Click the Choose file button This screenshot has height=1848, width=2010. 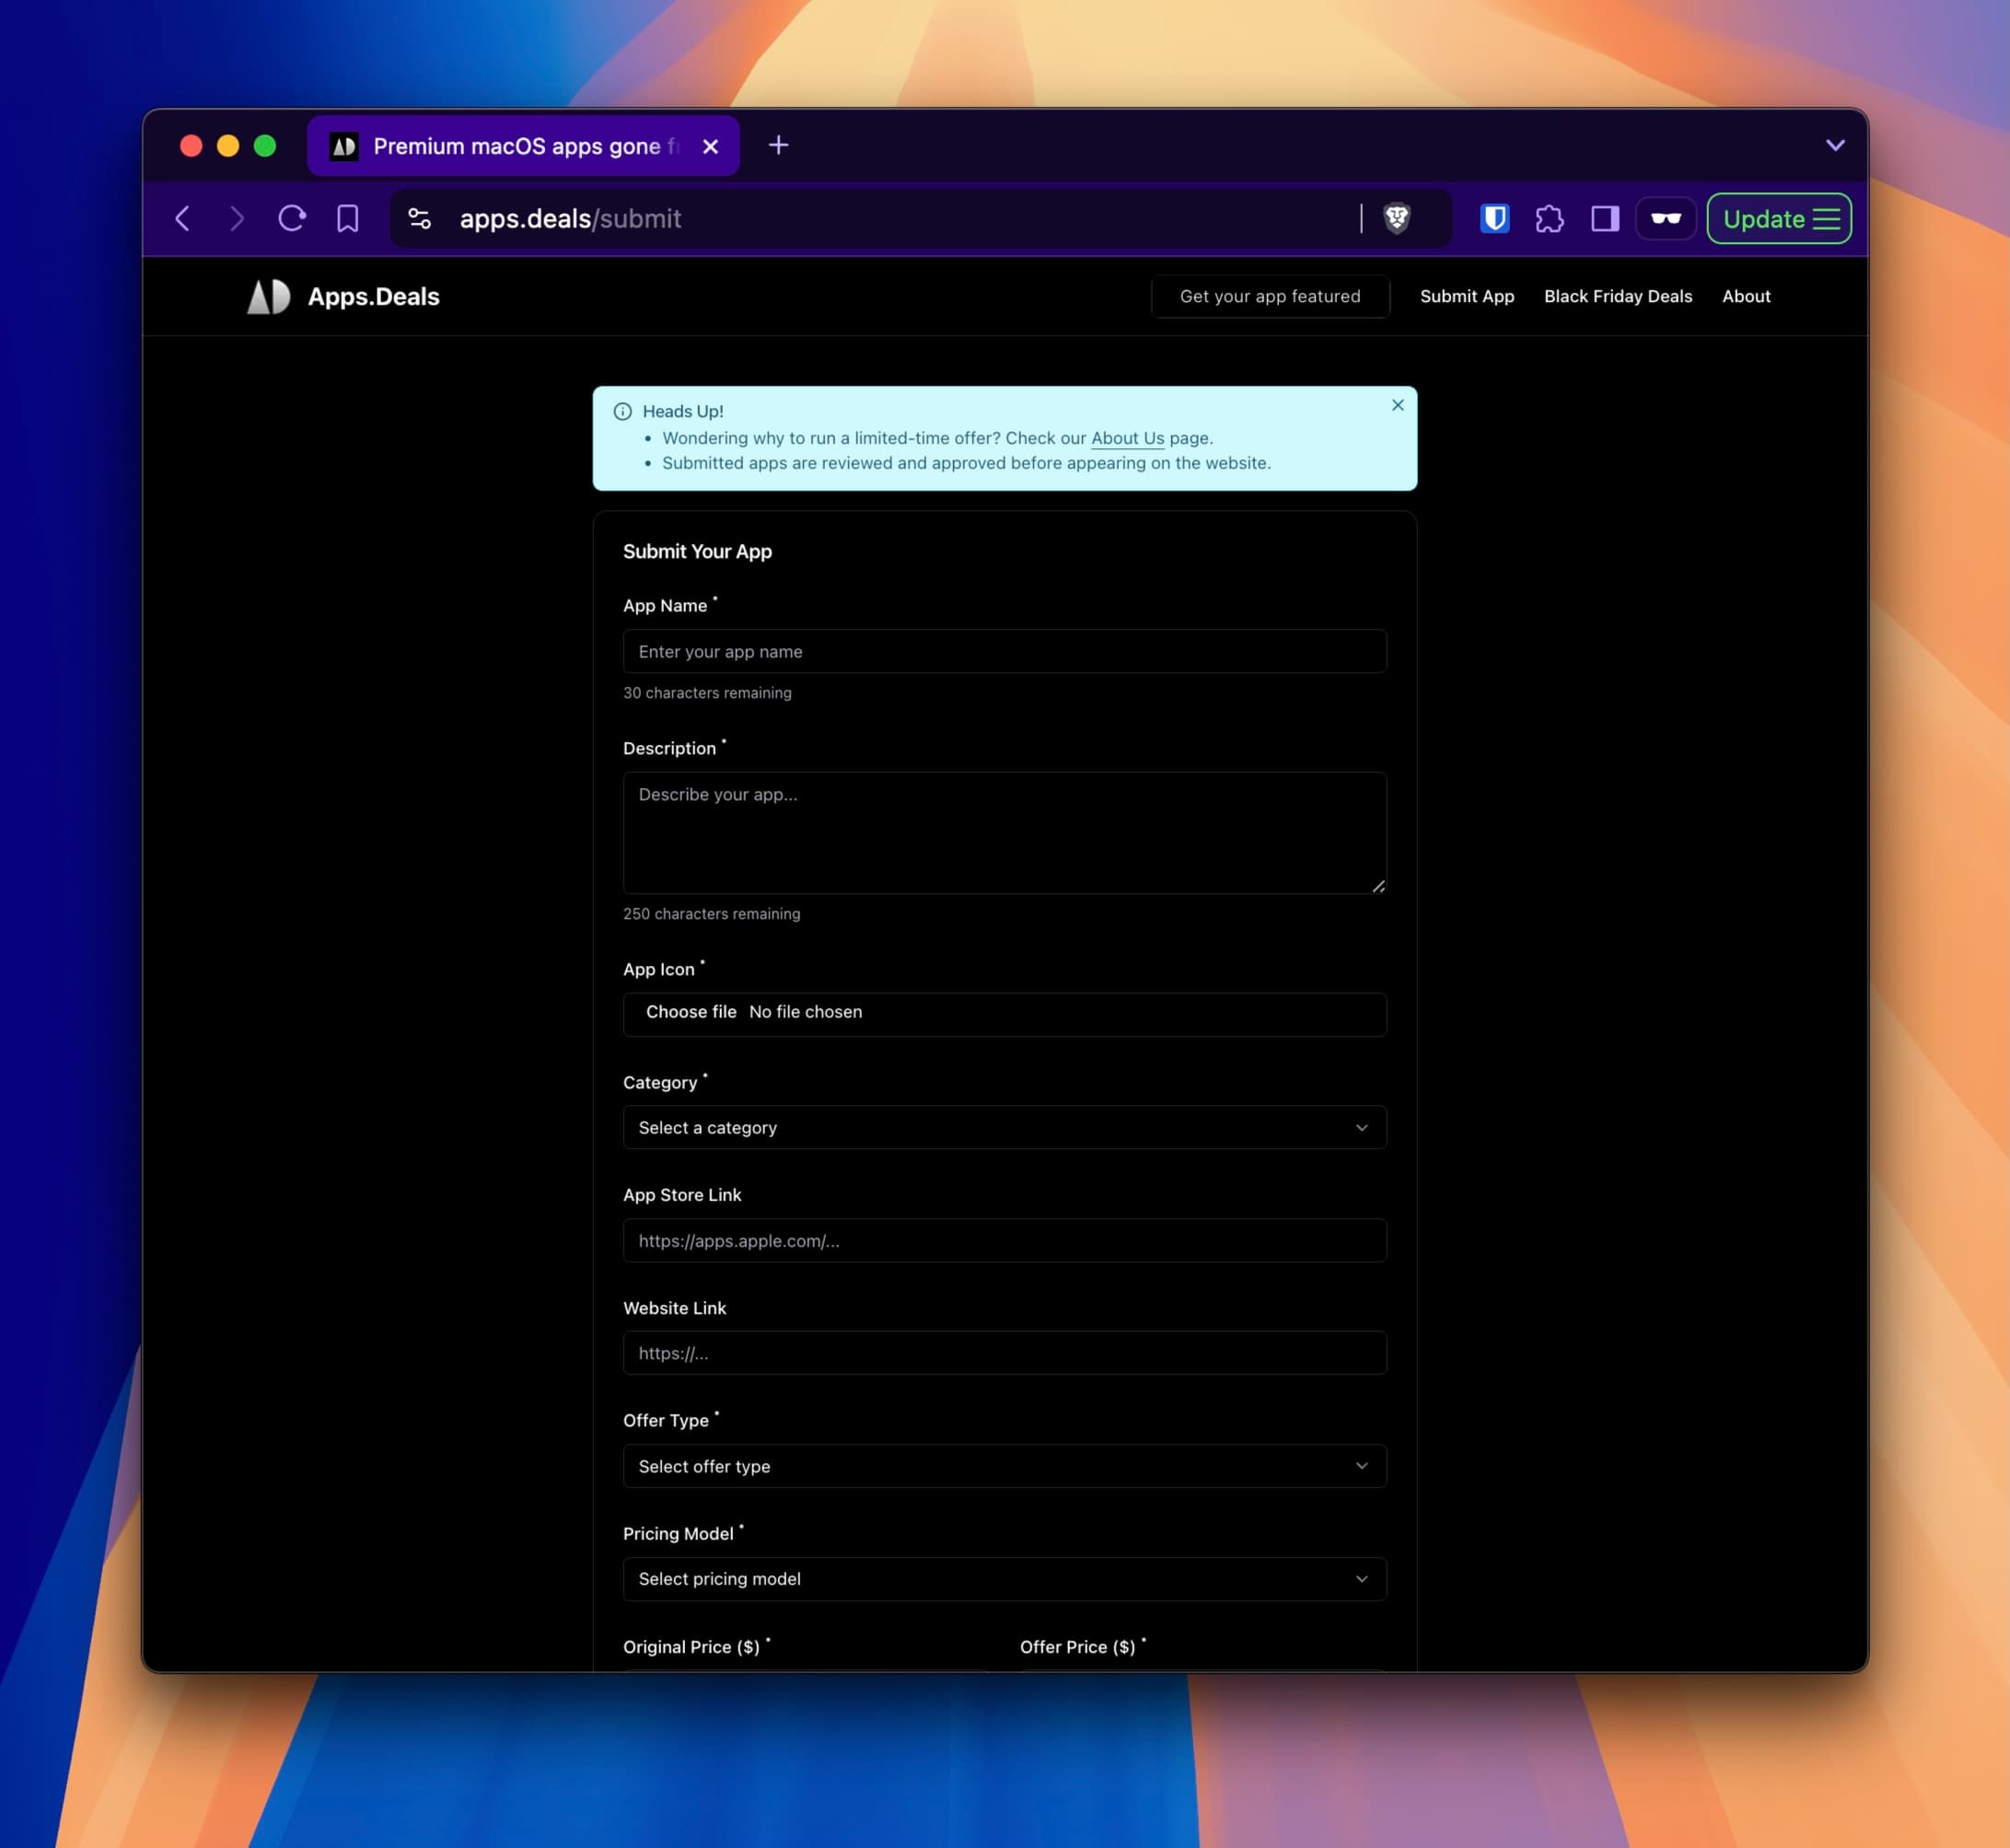pos(690,1012)
